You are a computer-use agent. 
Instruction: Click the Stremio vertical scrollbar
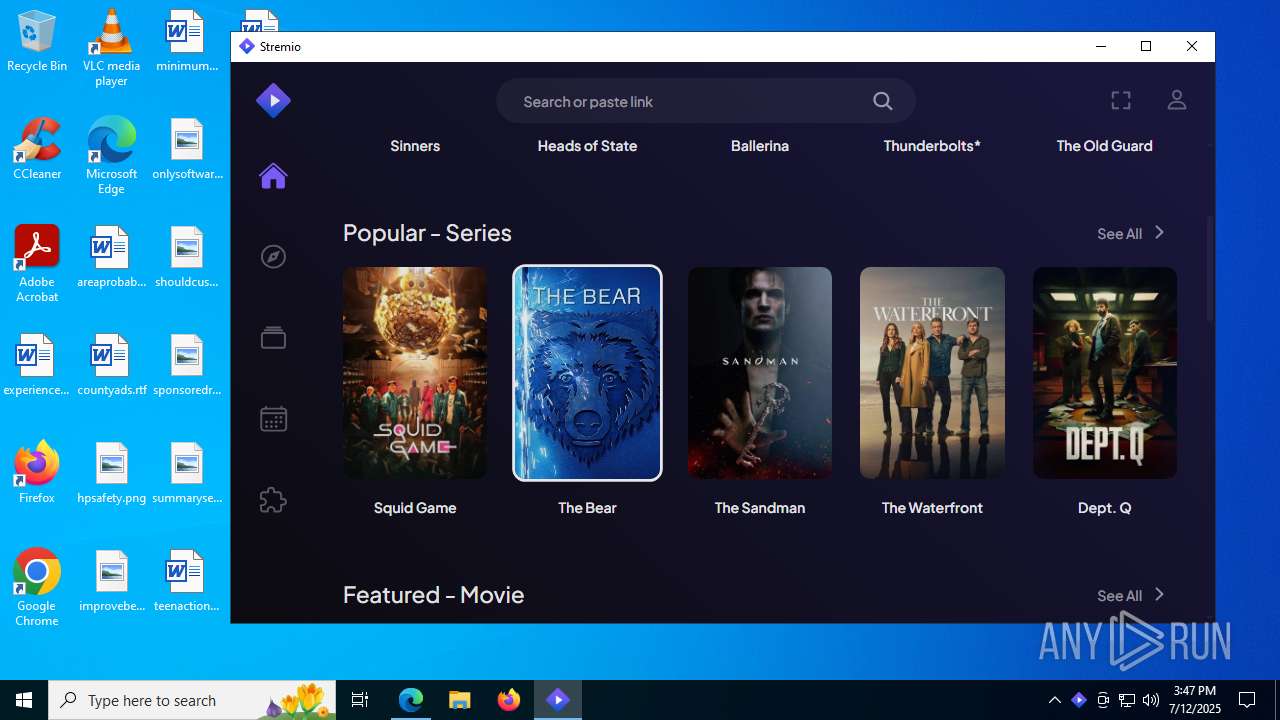(1210, 268)
